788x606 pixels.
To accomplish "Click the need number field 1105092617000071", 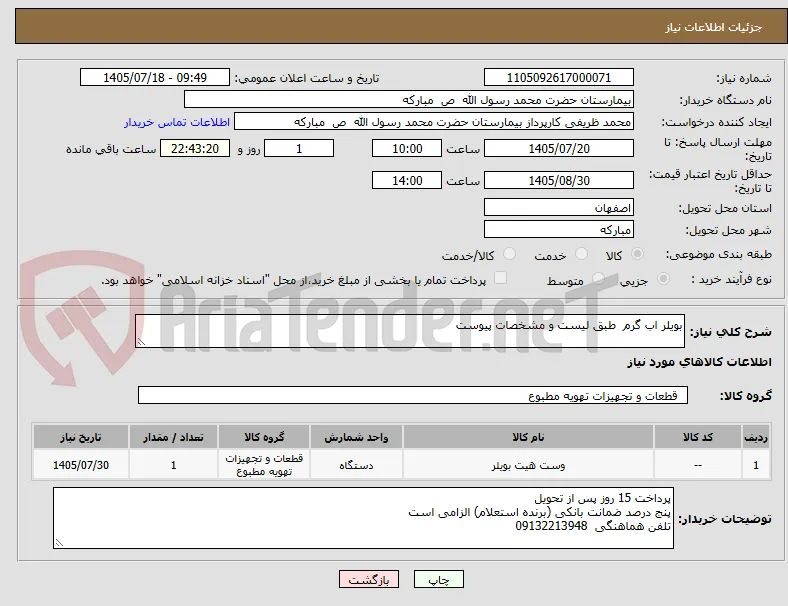I will 559,77.
